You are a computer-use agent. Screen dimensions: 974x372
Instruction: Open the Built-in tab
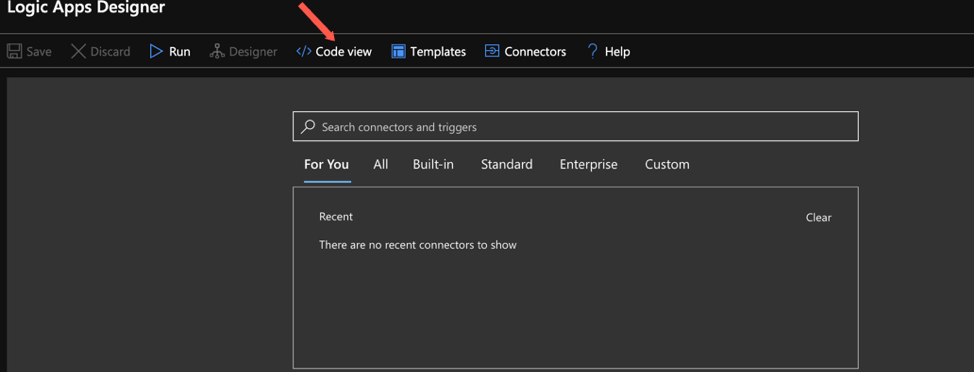point(433,165)
